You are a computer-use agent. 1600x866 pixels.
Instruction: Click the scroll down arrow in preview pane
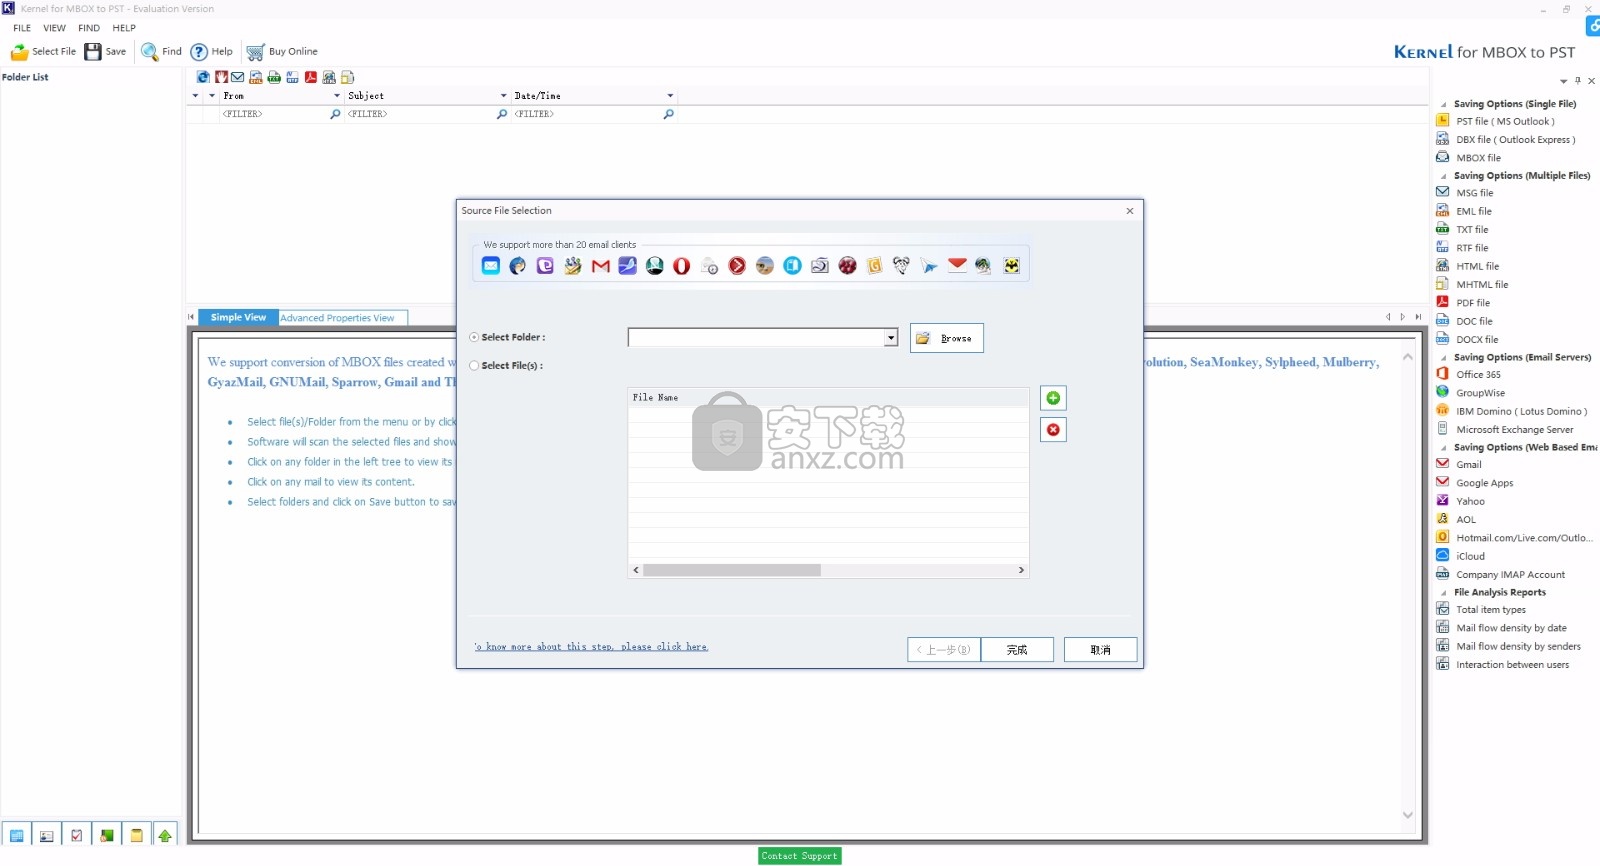[x=1408, y=815]
